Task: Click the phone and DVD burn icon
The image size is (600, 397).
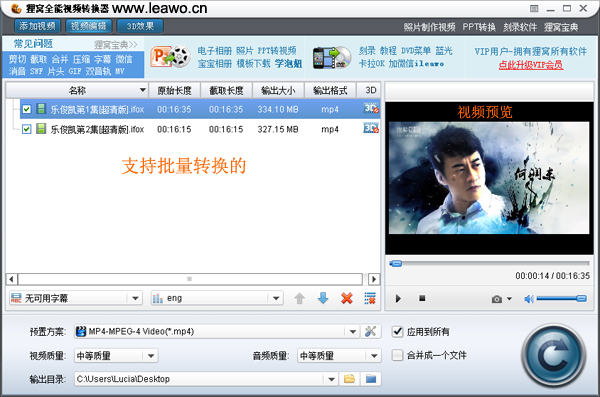Action: pyautogui.click(x=332, y=58)
